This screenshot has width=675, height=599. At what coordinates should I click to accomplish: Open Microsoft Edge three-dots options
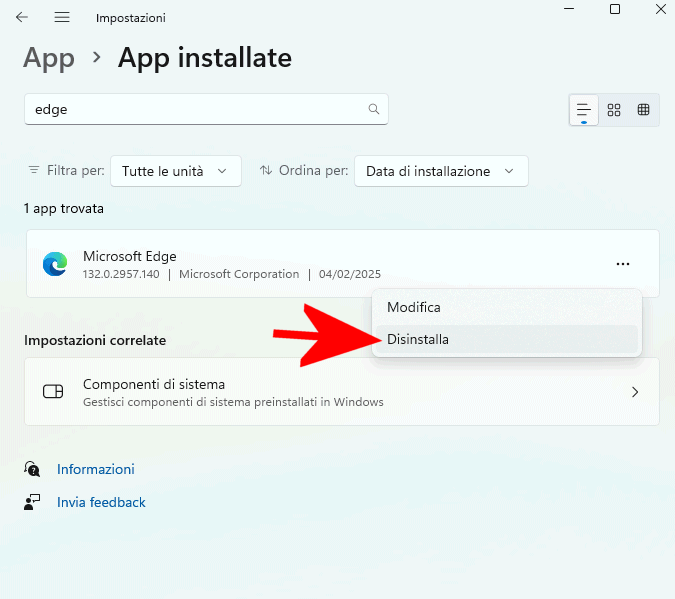pyautogui.click(x=623, y=264)
